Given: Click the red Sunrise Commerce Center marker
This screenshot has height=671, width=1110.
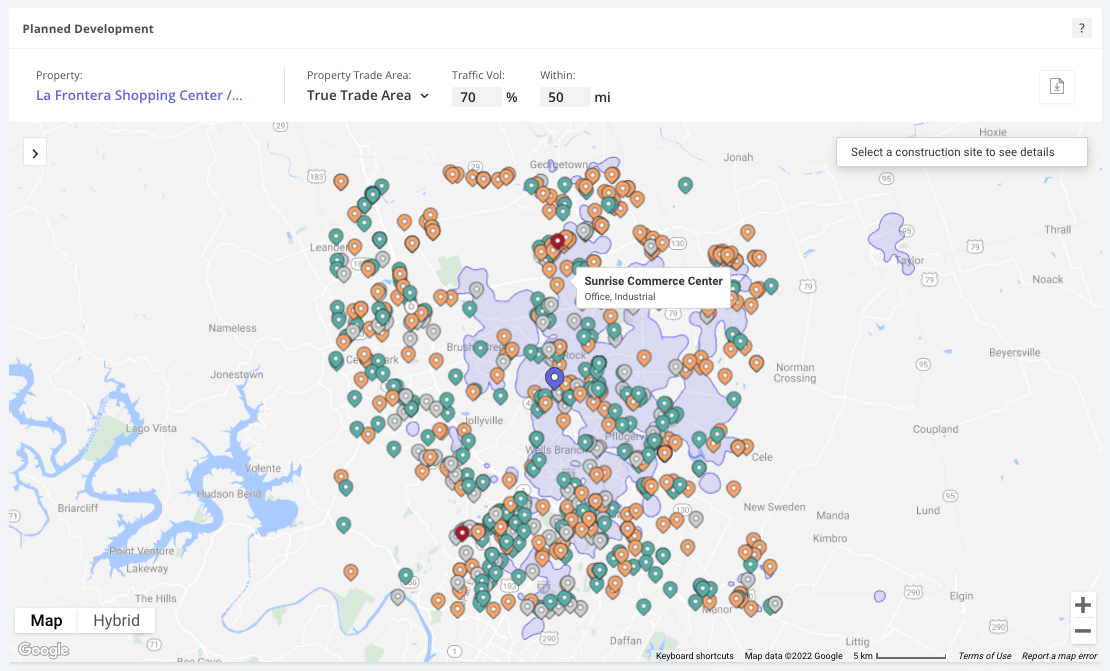Looking at the screenshot, I should pos(557,241).
